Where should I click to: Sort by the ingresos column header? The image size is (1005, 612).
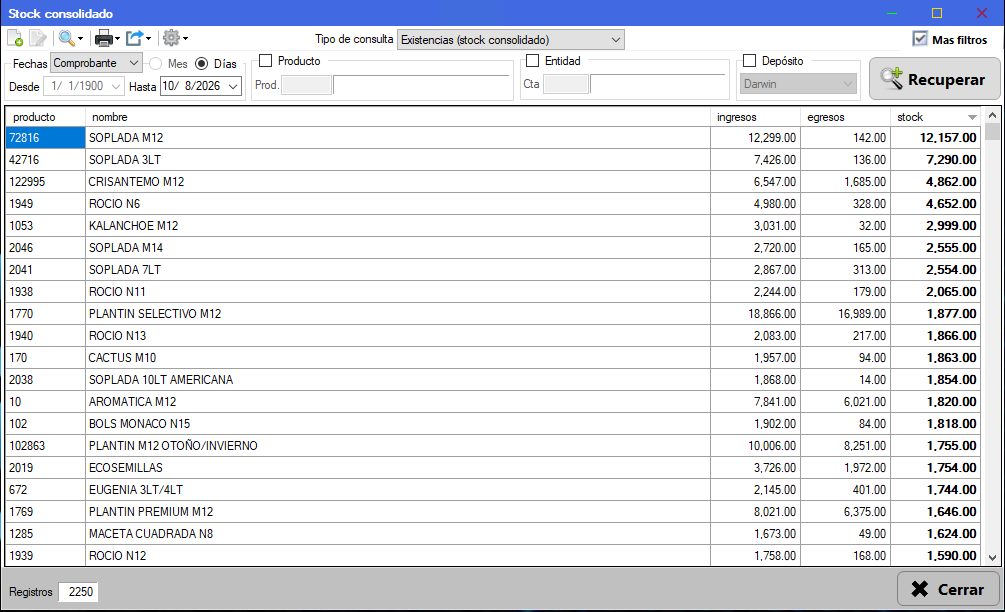755,117
